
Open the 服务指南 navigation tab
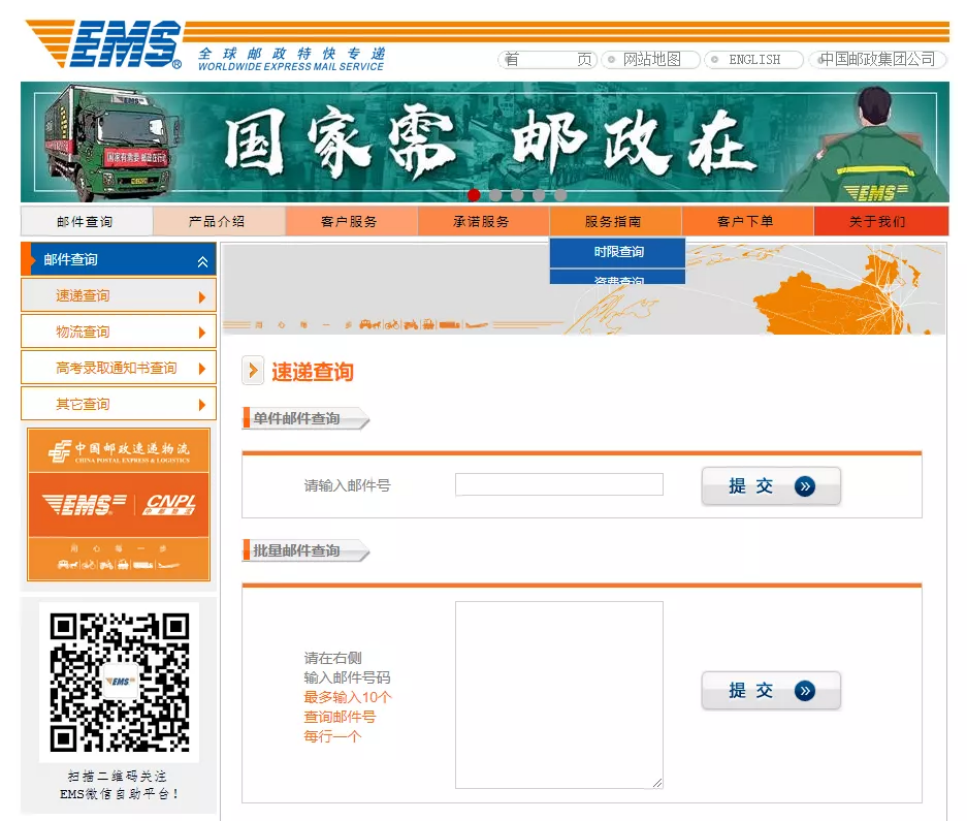pyautogui.click(x=615, y=221)
